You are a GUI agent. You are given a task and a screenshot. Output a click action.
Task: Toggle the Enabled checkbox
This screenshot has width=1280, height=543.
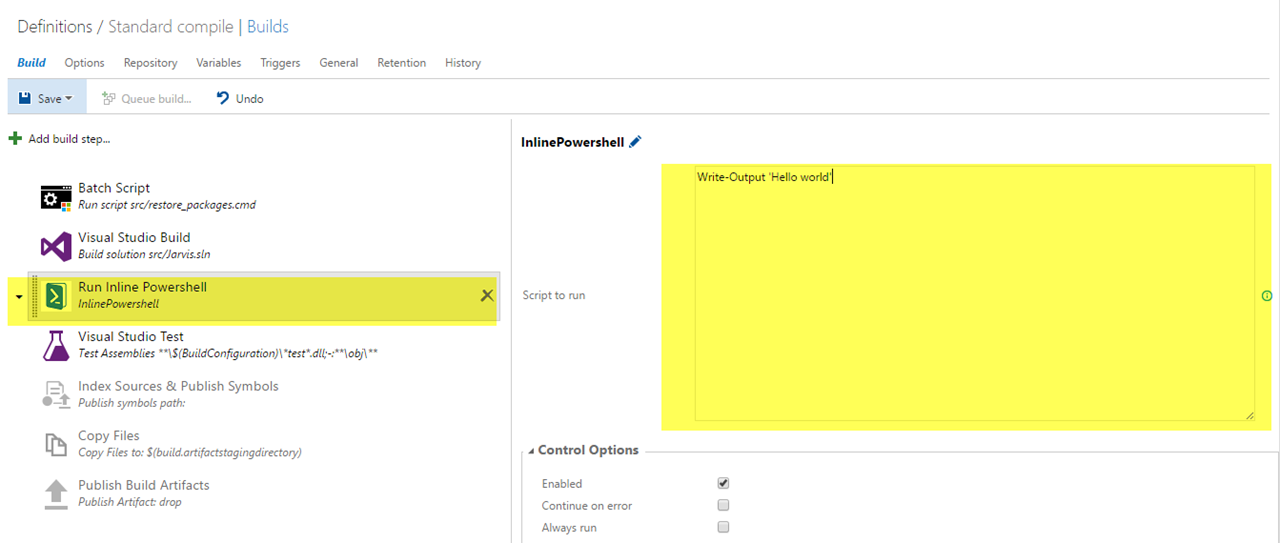[x=723, y=483]
